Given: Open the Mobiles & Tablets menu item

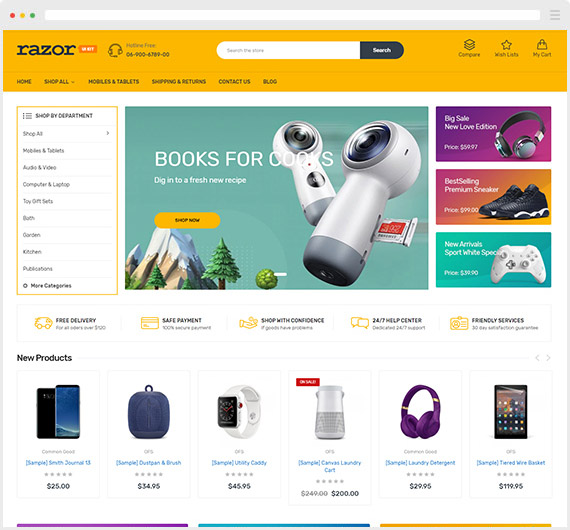Looking at the screenshot, I should 113,82.
